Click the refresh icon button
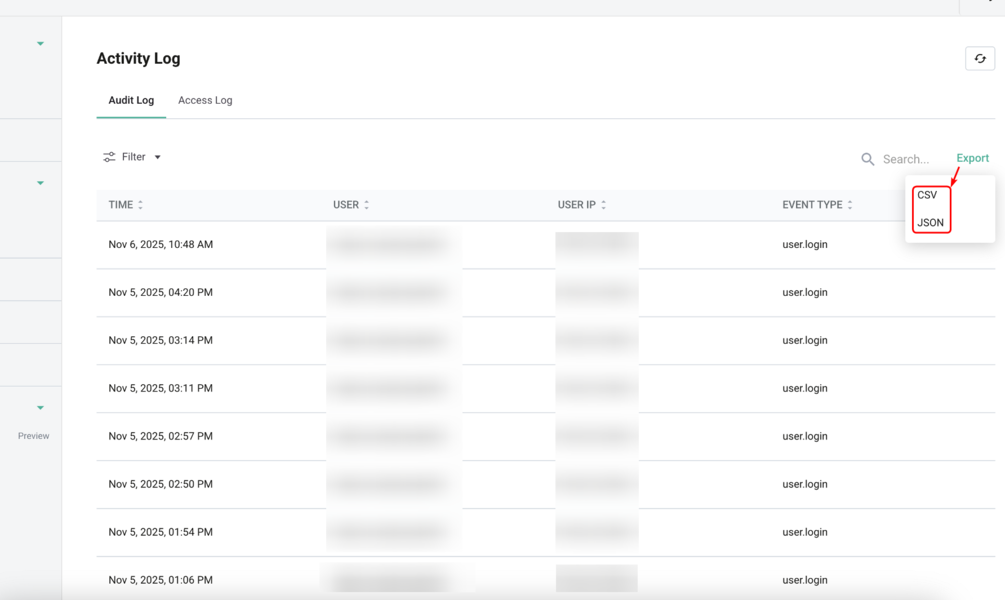The width and height of the screenshot is (1005, 600). (980, 58)
